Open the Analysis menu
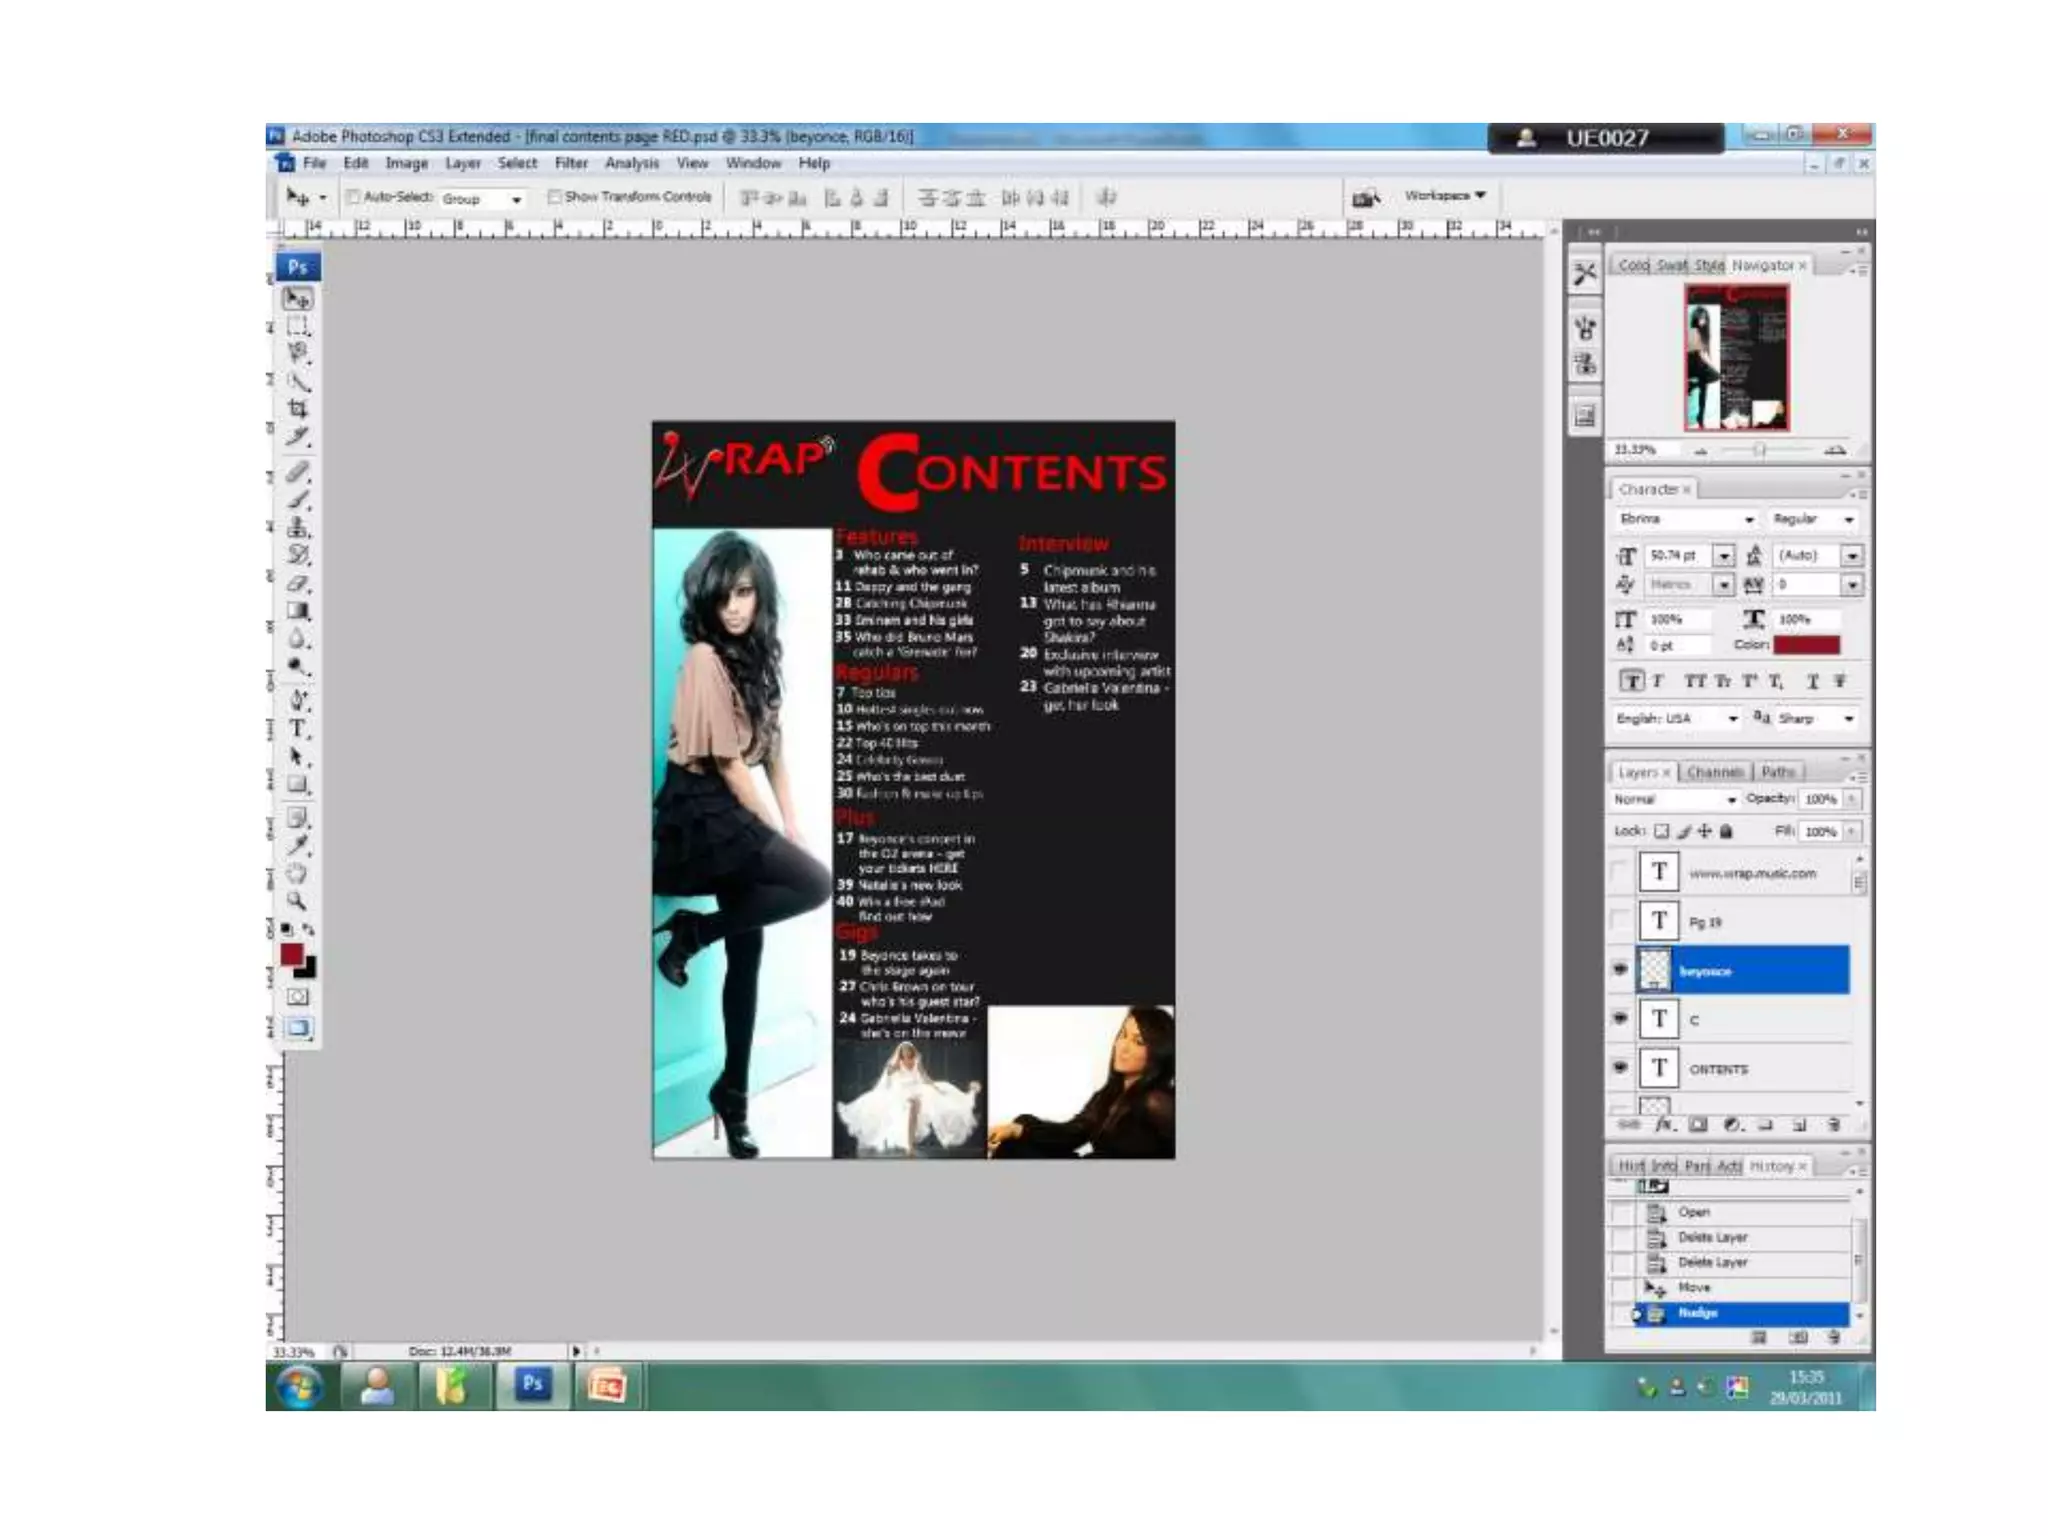The width and height of the screenshot is (2048, 1536). click(632, 163)
